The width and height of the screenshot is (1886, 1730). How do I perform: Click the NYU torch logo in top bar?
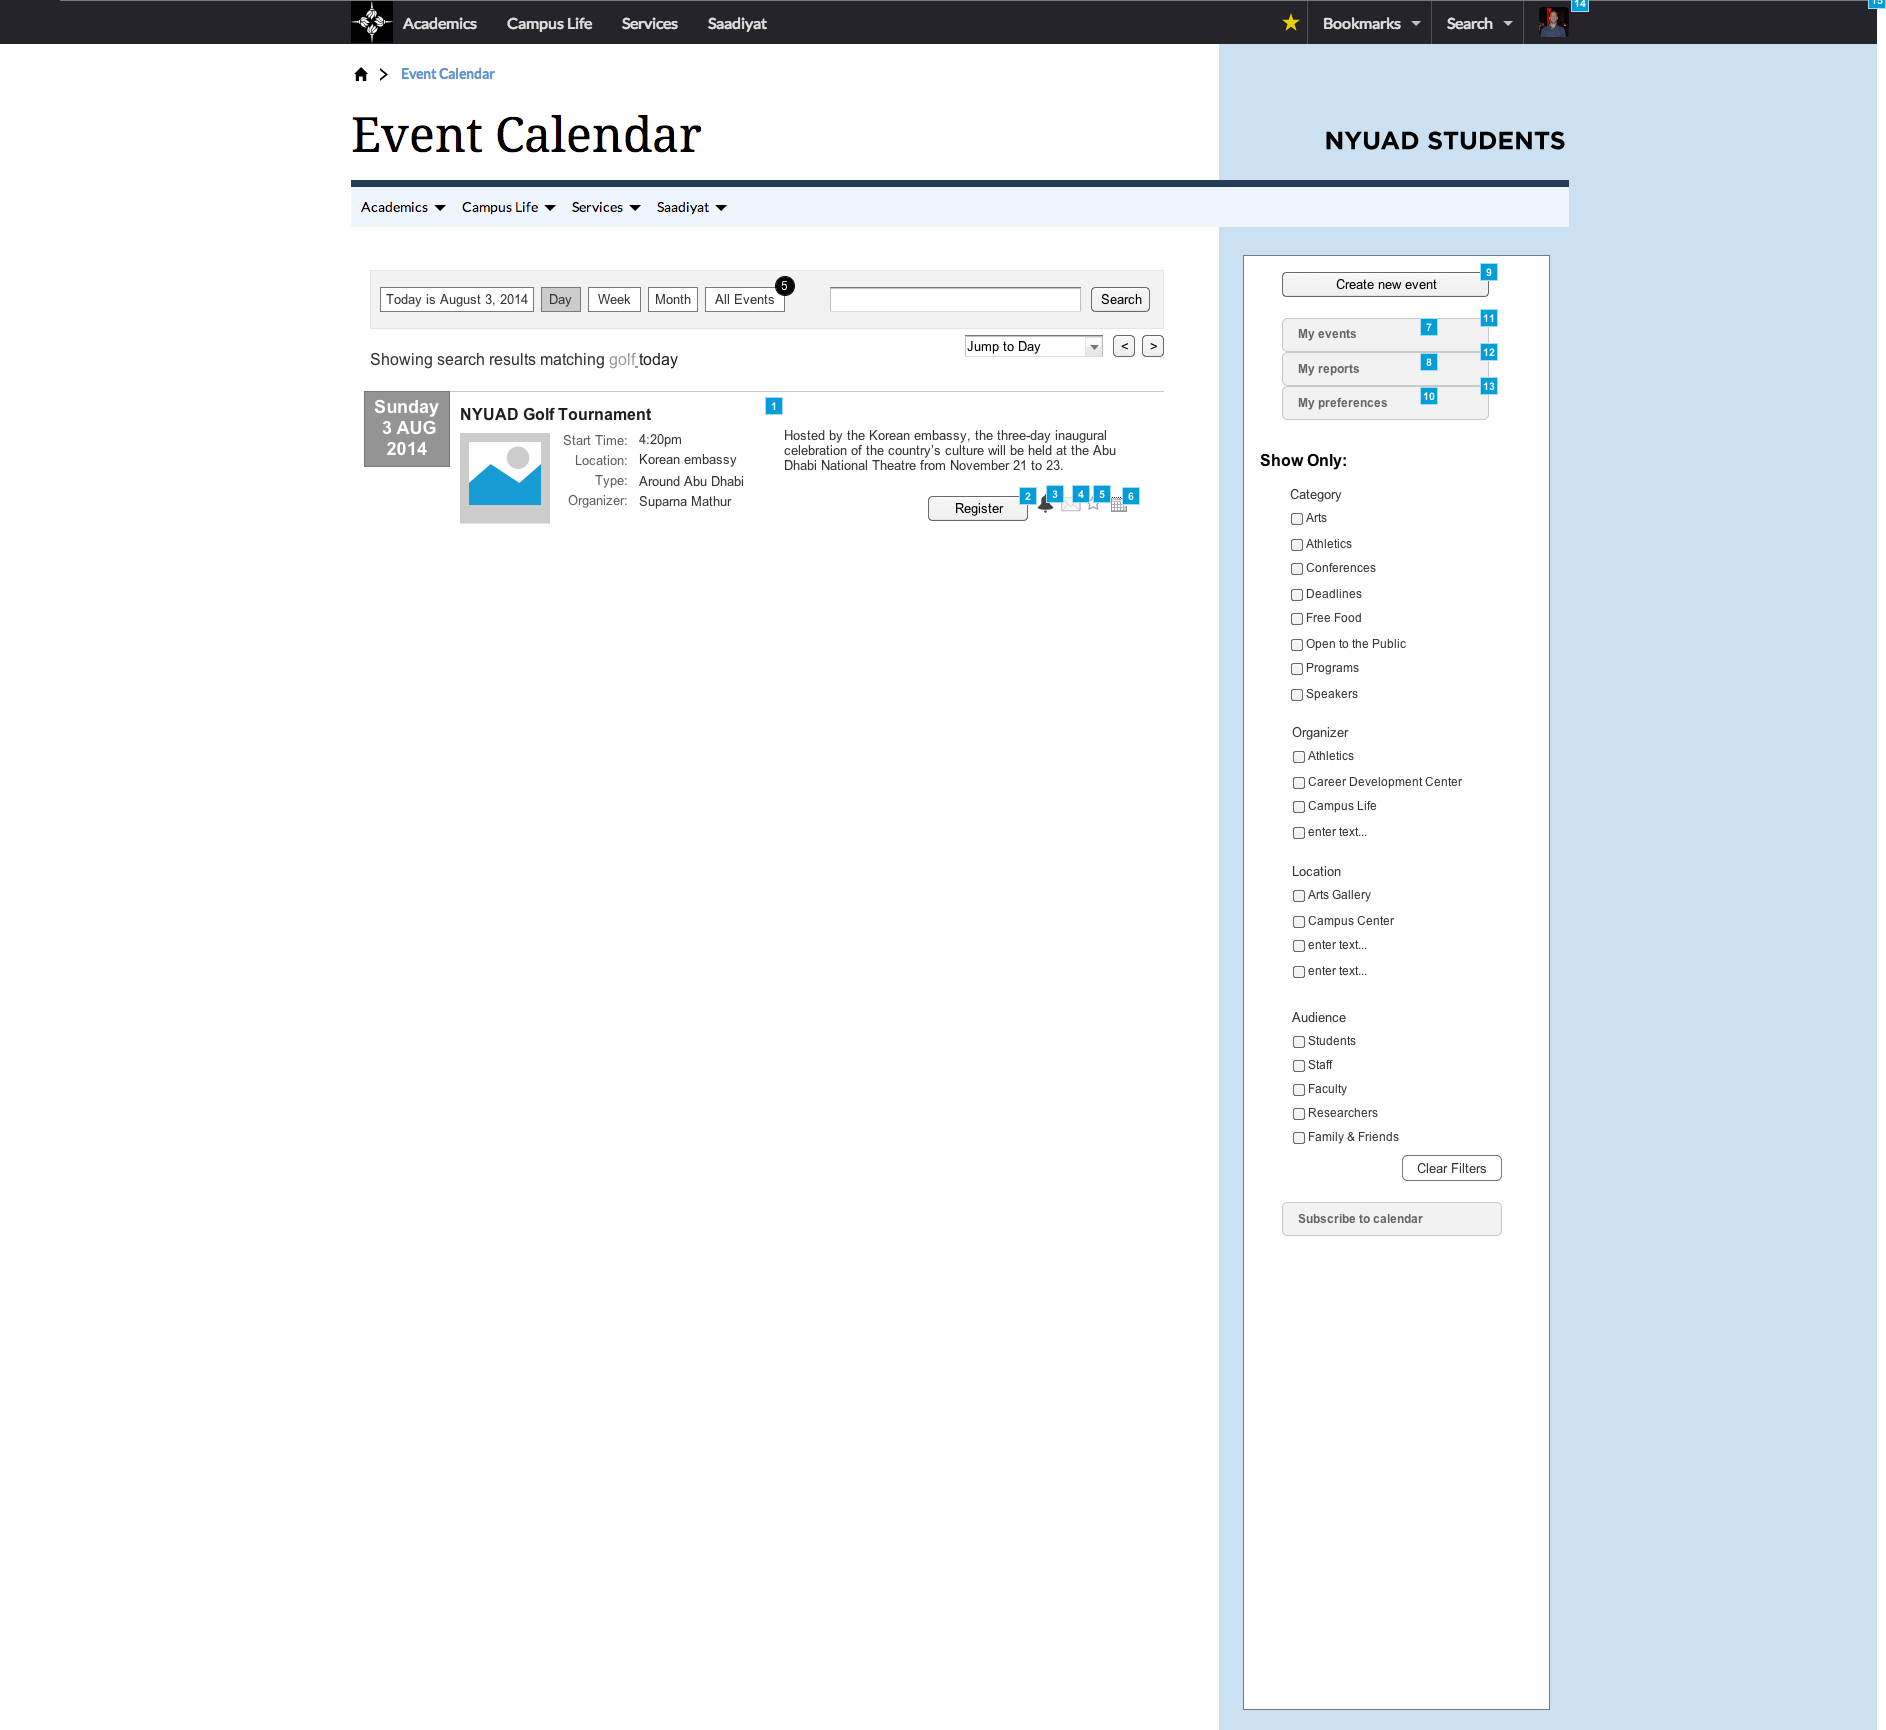click(372, 22)
